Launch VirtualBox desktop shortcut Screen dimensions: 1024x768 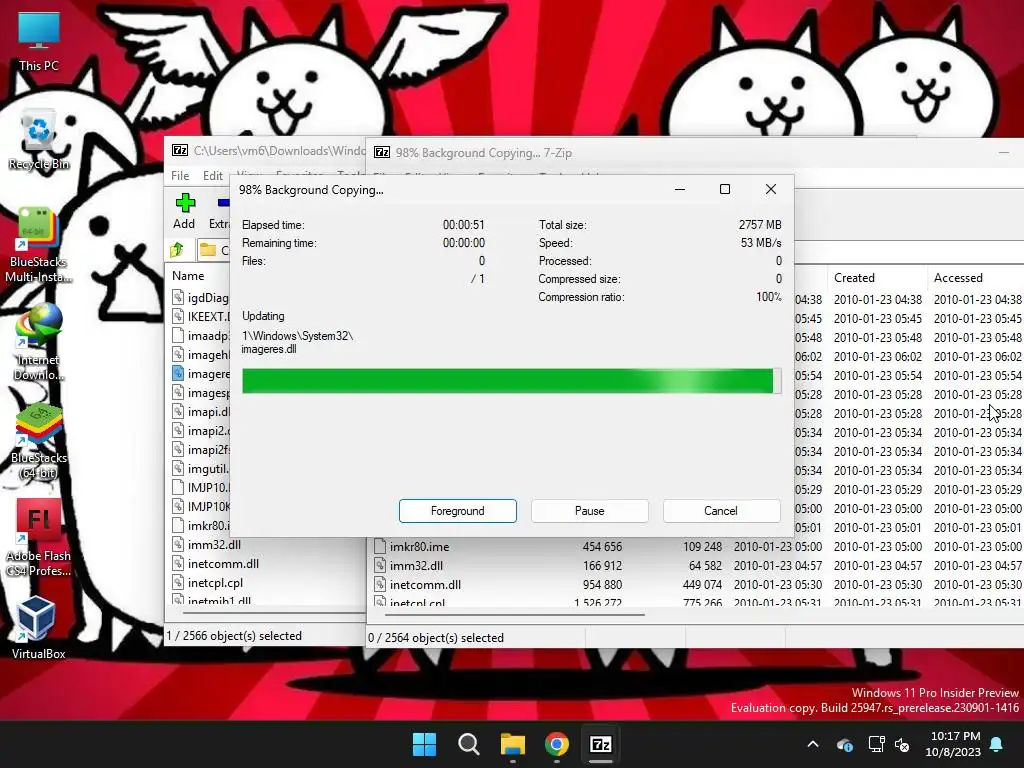(x=39, y=627)
